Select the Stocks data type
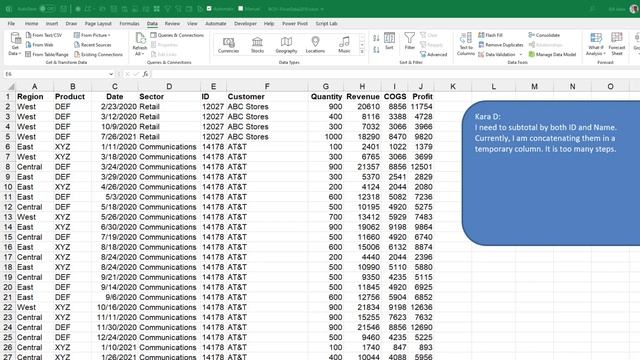The height and width of the screenshot is (360, 640). click(257, 45)
